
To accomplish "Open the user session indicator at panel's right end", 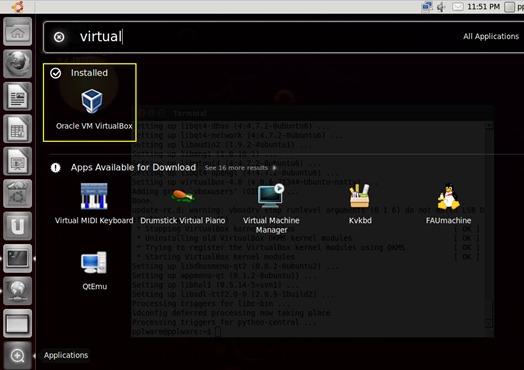I will (514, 7).
